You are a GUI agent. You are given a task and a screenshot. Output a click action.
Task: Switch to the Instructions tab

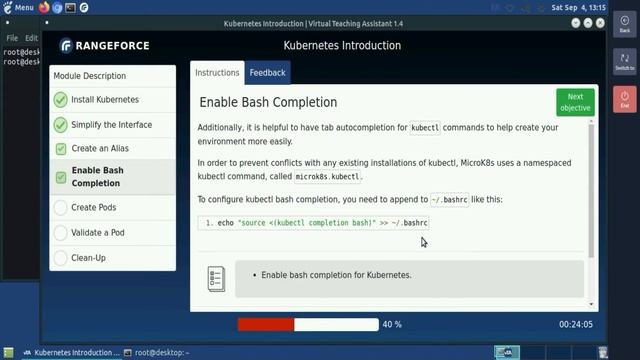[217, 73]
